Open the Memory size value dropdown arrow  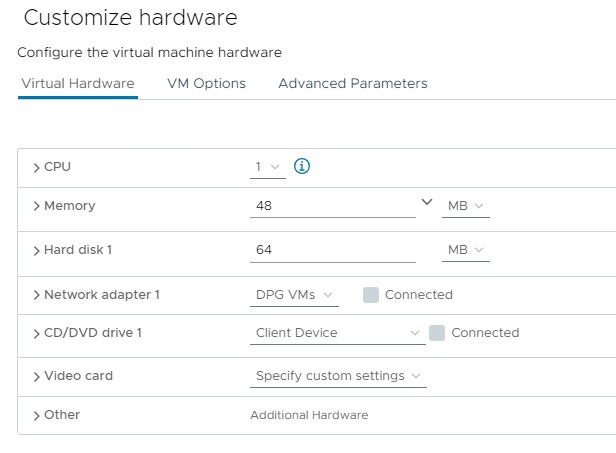(x=427, y=203)
